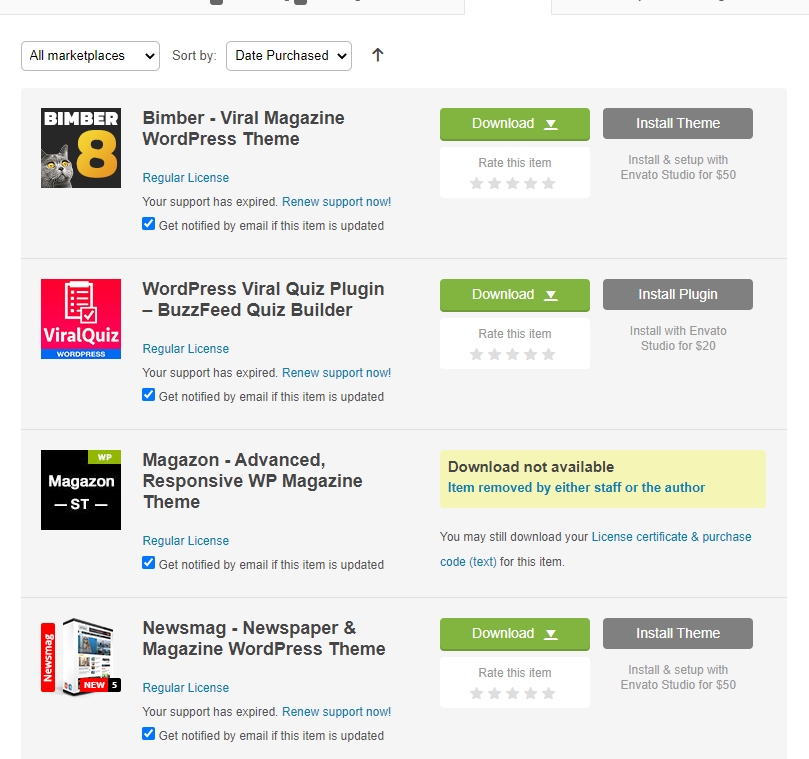
Task: Click Install Theme for Newsmag
Action: [677, 634]
